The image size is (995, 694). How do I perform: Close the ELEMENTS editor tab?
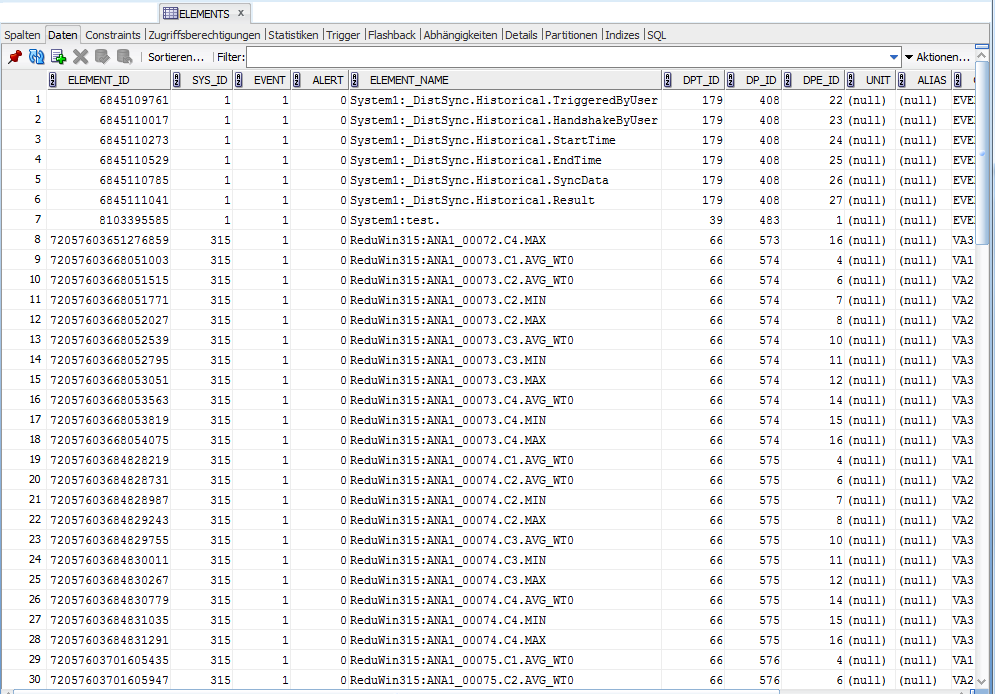pyautogui.click(x=241, y=13)
